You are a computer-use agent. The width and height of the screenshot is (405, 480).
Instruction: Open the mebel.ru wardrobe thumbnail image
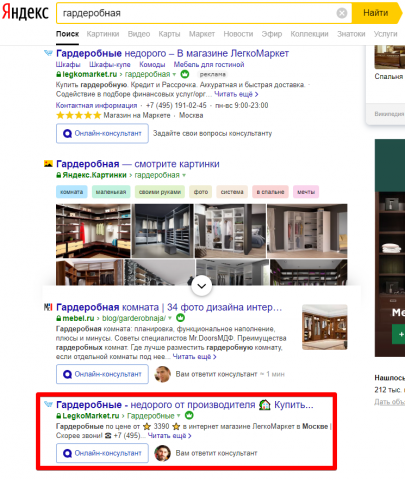pos(325,327)
